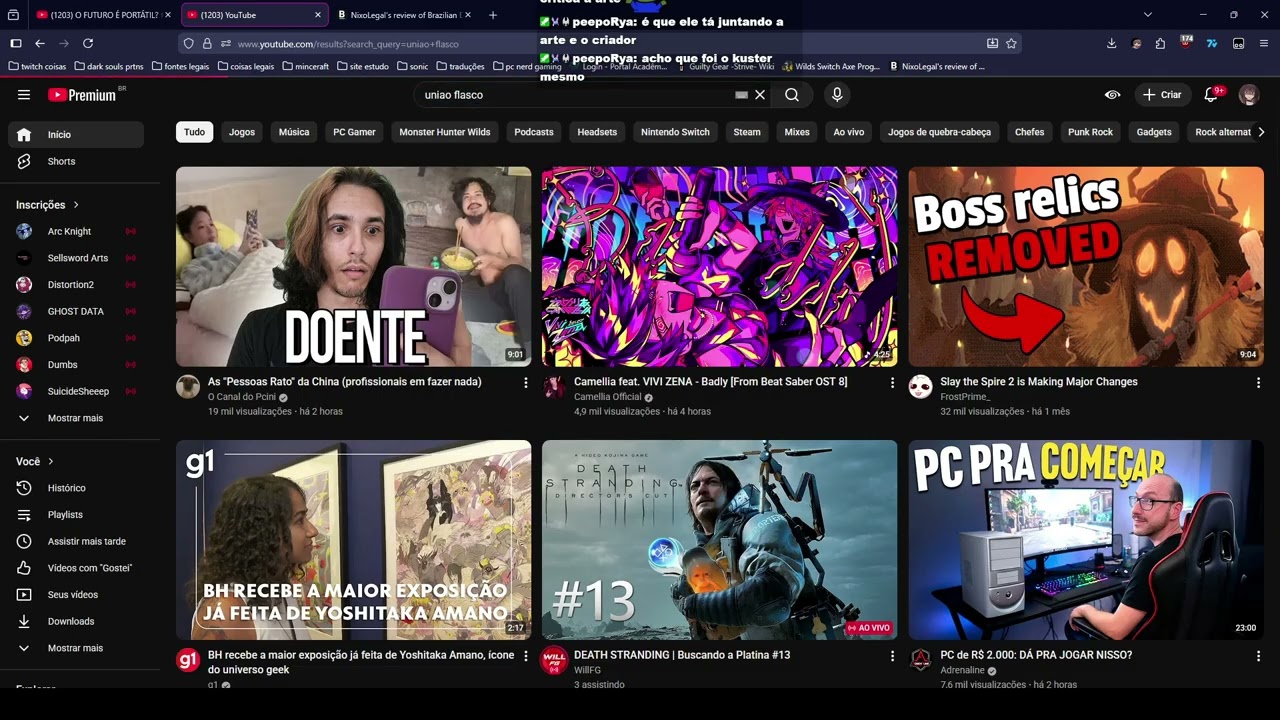Select the Tudo filter chip
The image size is (1280, 720).
[194, 132]
